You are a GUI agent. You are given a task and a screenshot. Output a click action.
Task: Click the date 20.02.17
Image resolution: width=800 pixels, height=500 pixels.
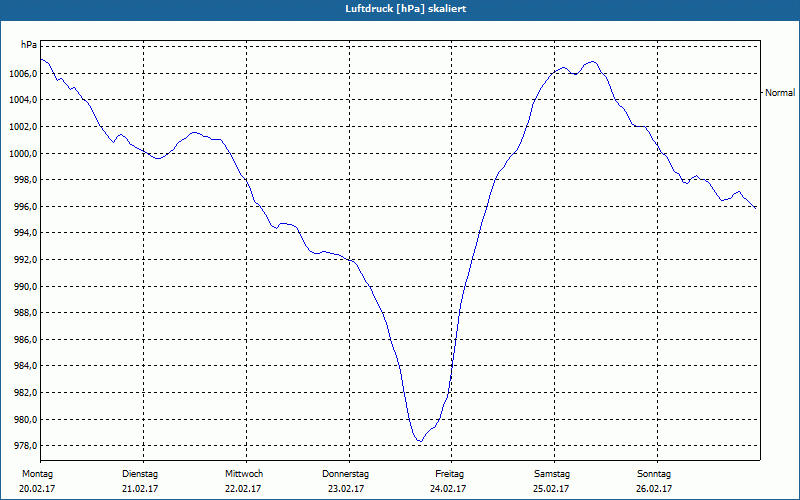click(x=37, y=489)
